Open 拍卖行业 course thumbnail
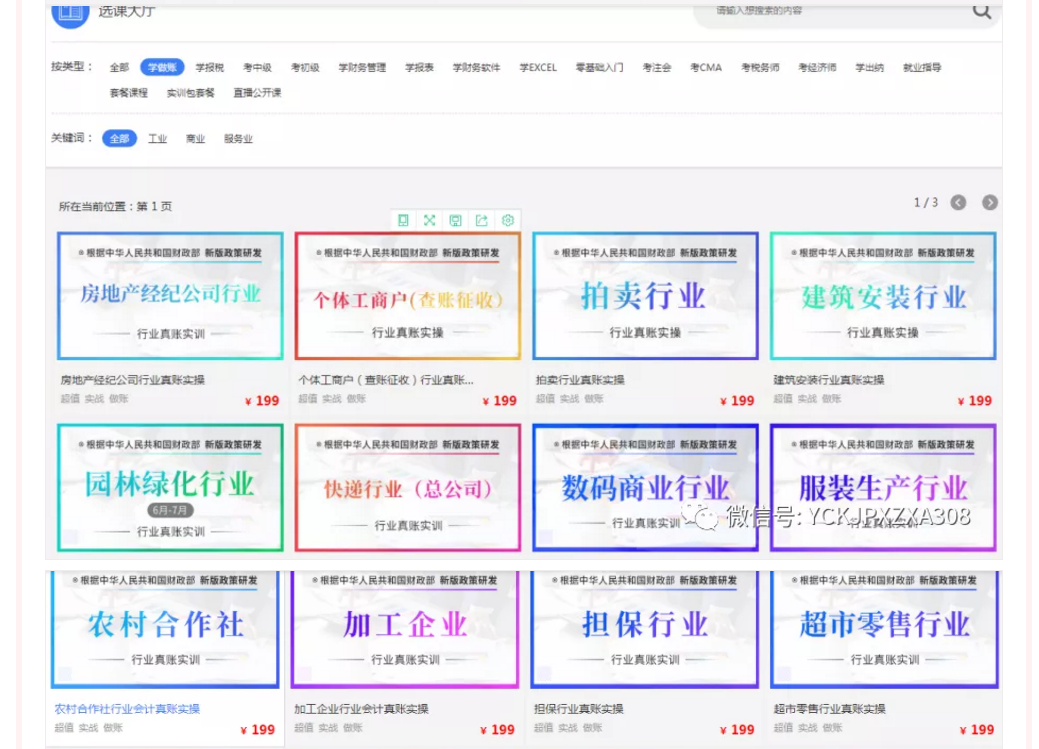This screenshot has width=1039, height=749. tap(645, 296)
